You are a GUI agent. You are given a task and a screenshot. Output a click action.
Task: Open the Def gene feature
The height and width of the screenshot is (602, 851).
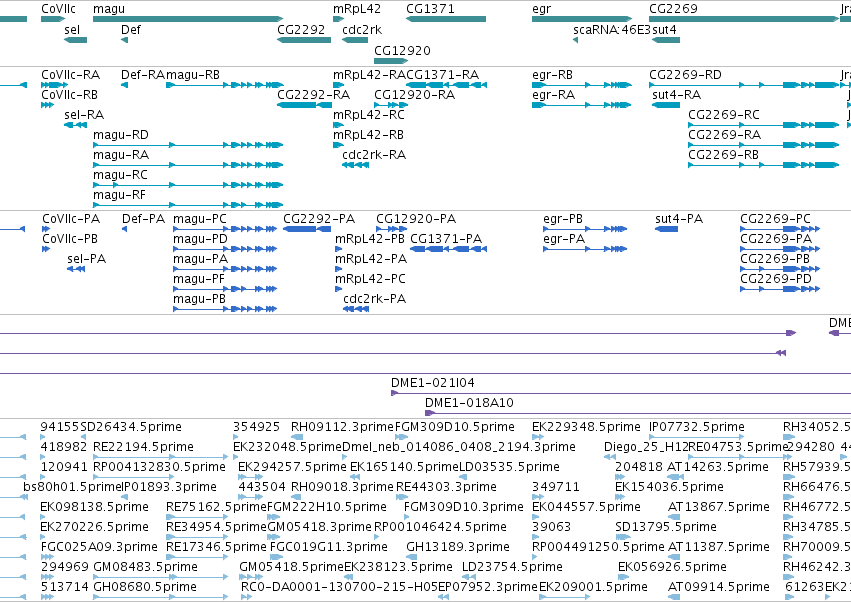pyautogui.click(x=124, y=40)
